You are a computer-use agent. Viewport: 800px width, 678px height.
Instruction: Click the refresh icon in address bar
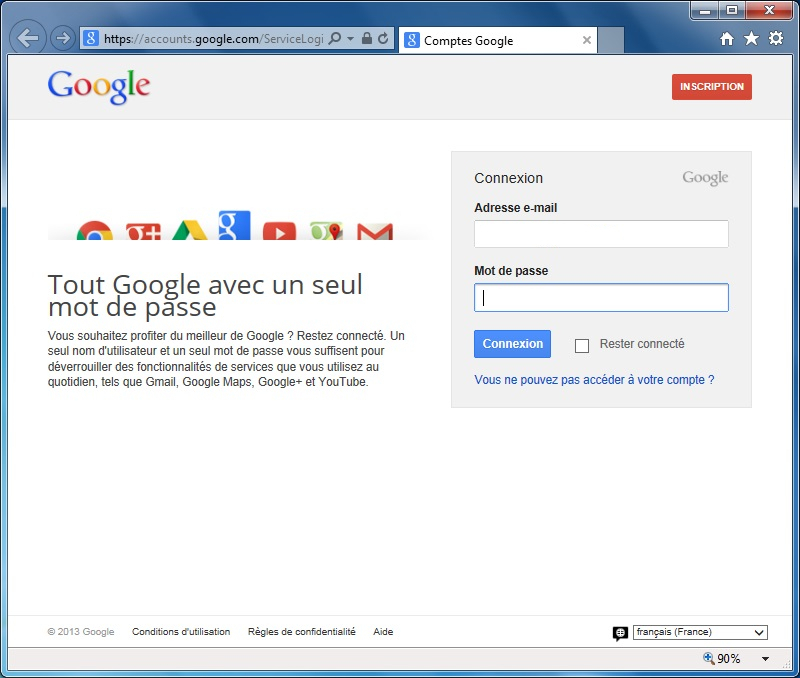point(383,39)
